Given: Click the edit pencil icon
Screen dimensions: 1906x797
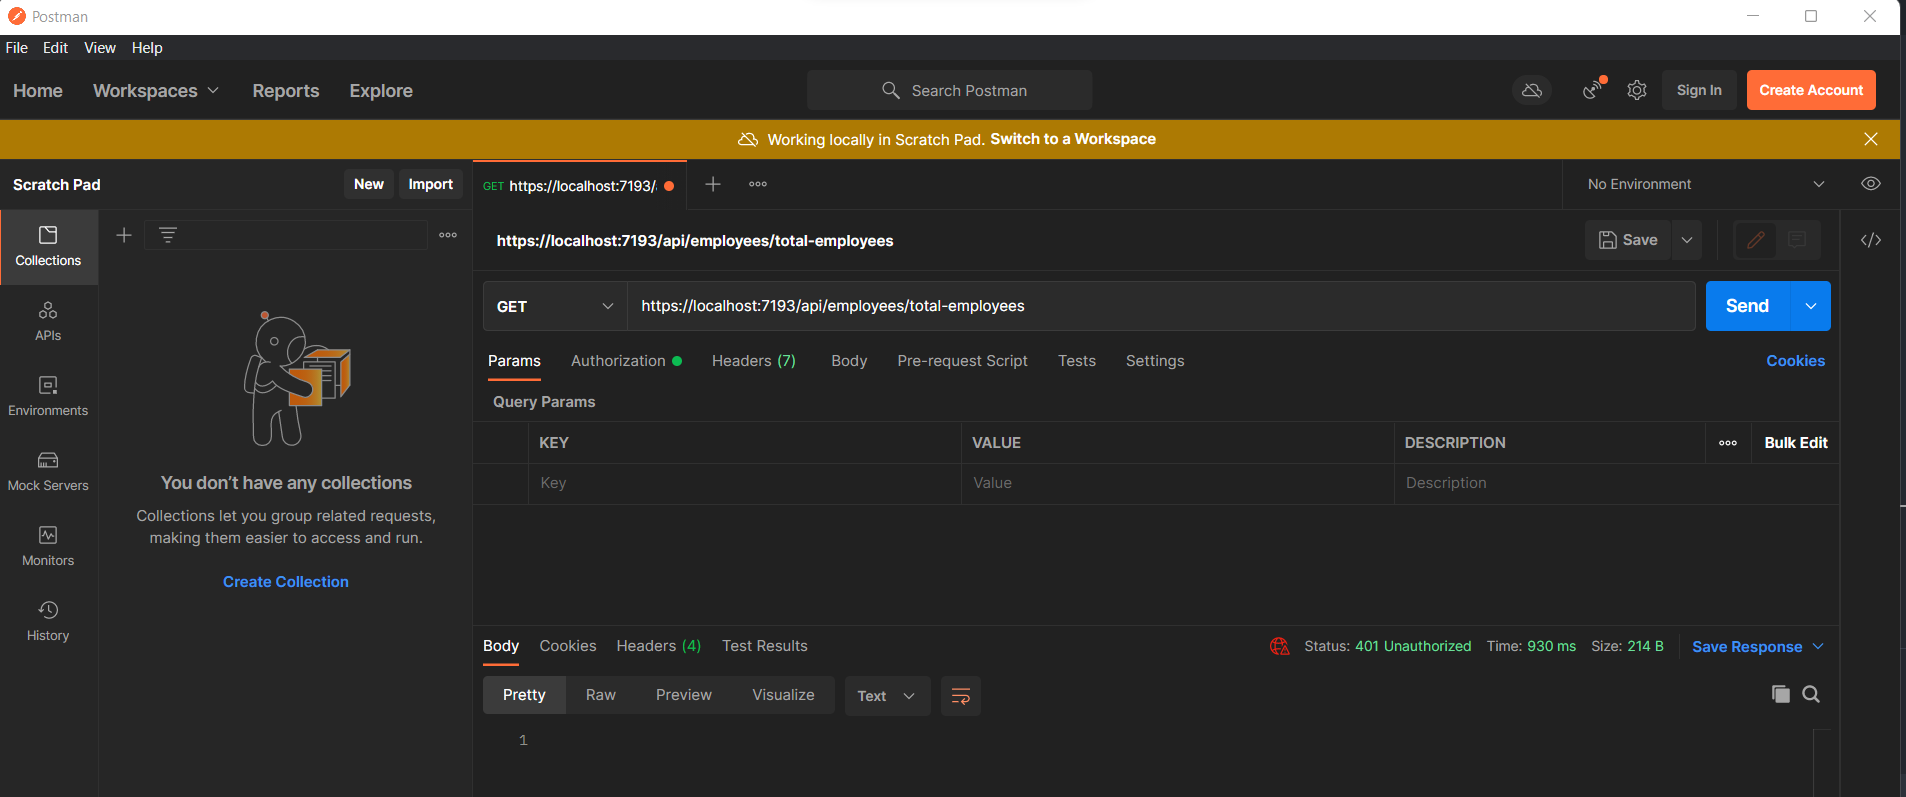Looking at the screenshot, I should 1755,240.
